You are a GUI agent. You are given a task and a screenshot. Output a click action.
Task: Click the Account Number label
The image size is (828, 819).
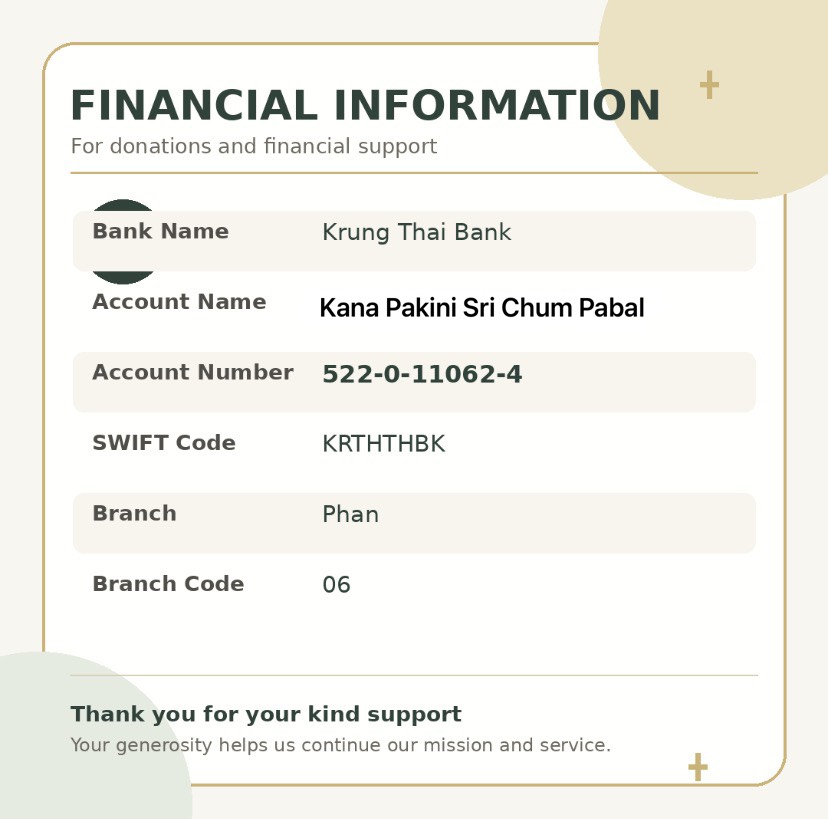[193, 372]
